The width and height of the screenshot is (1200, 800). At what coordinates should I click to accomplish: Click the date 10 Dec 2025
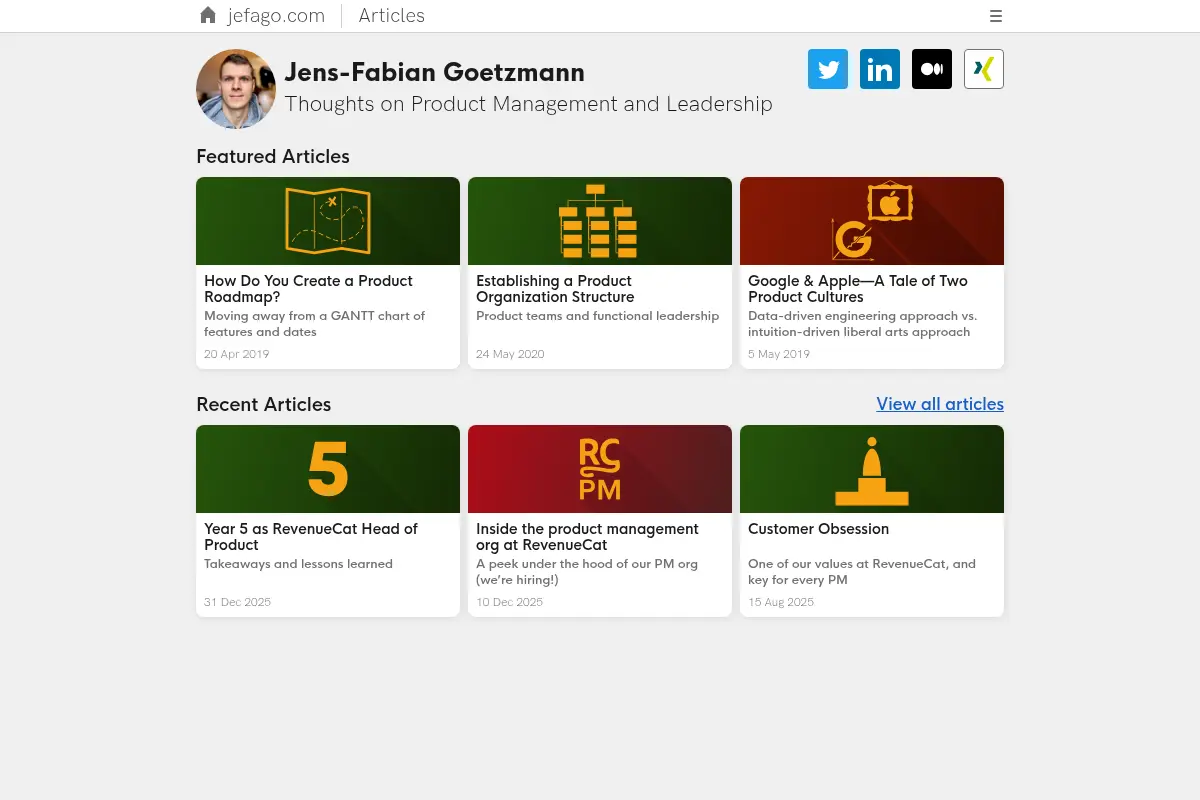tap(509, 602)
